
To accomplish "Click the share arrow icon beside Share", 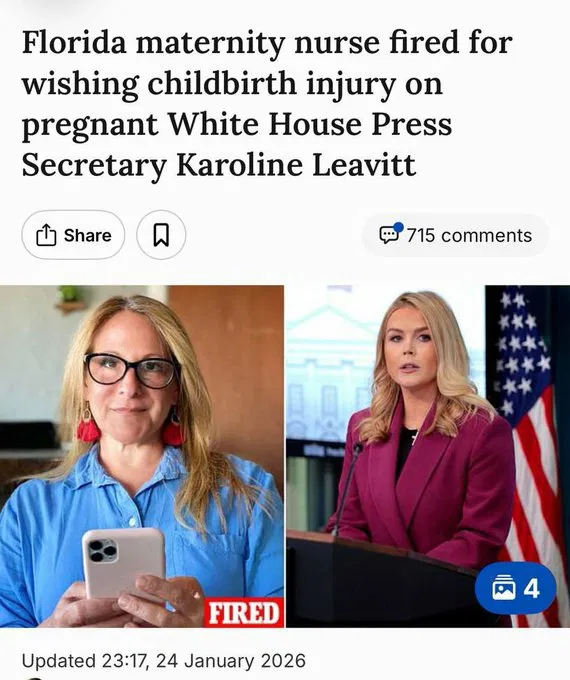I will coord(46,235).
